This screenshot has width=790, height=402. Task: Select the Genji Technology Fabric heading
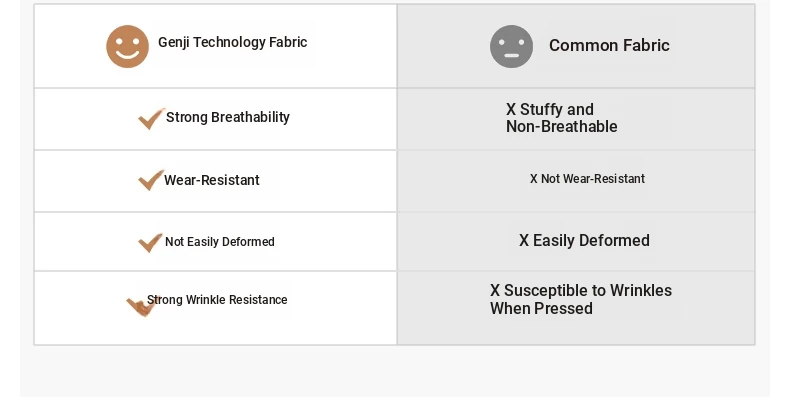pos(233,42)
